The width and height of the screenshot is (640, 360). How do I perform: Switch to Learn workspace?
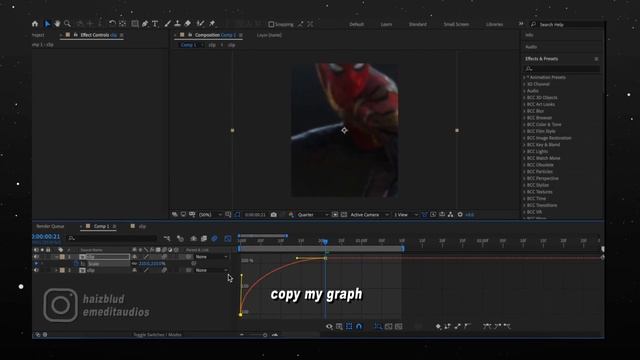coord(386,24)
